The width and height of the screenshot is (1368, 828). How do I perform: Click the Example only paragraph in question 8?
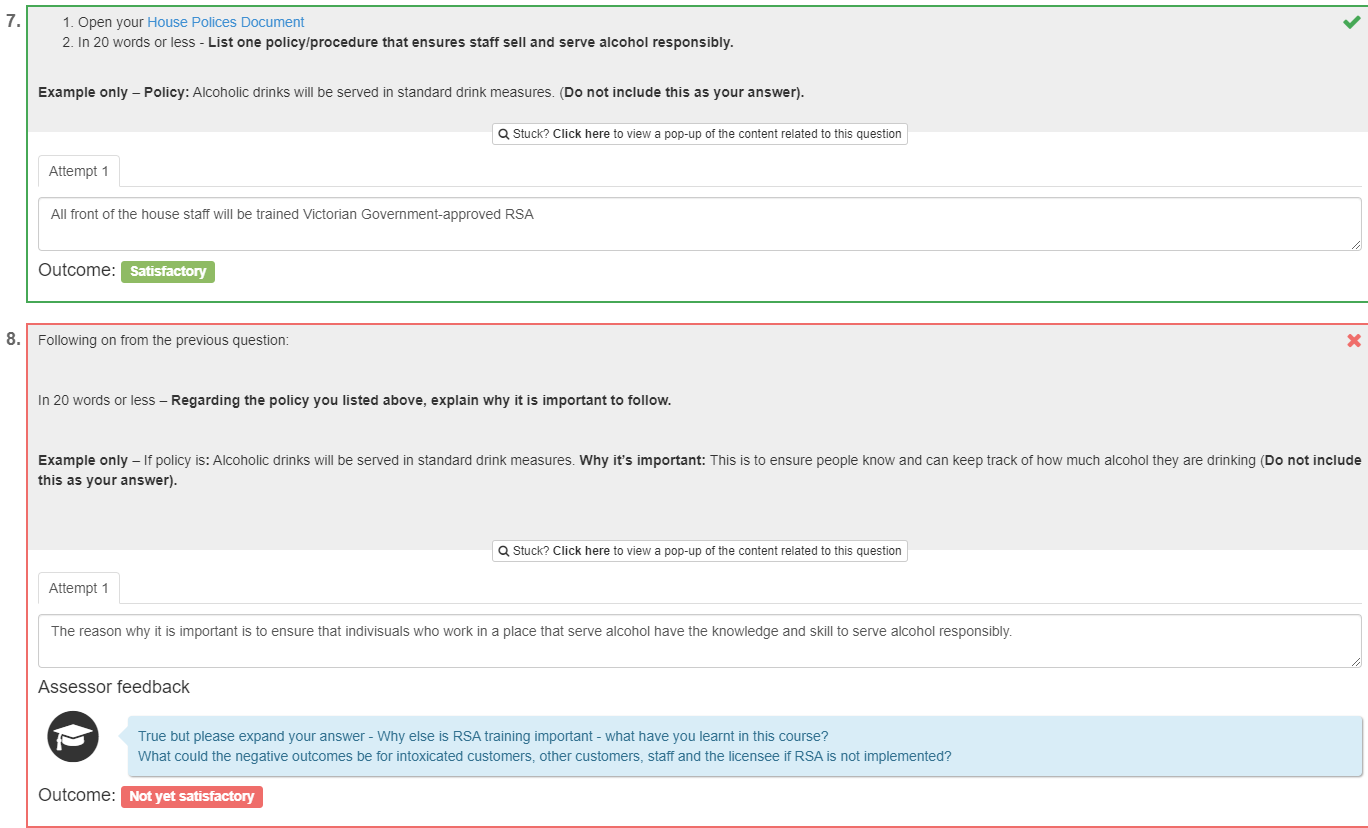tap(700, 470)
